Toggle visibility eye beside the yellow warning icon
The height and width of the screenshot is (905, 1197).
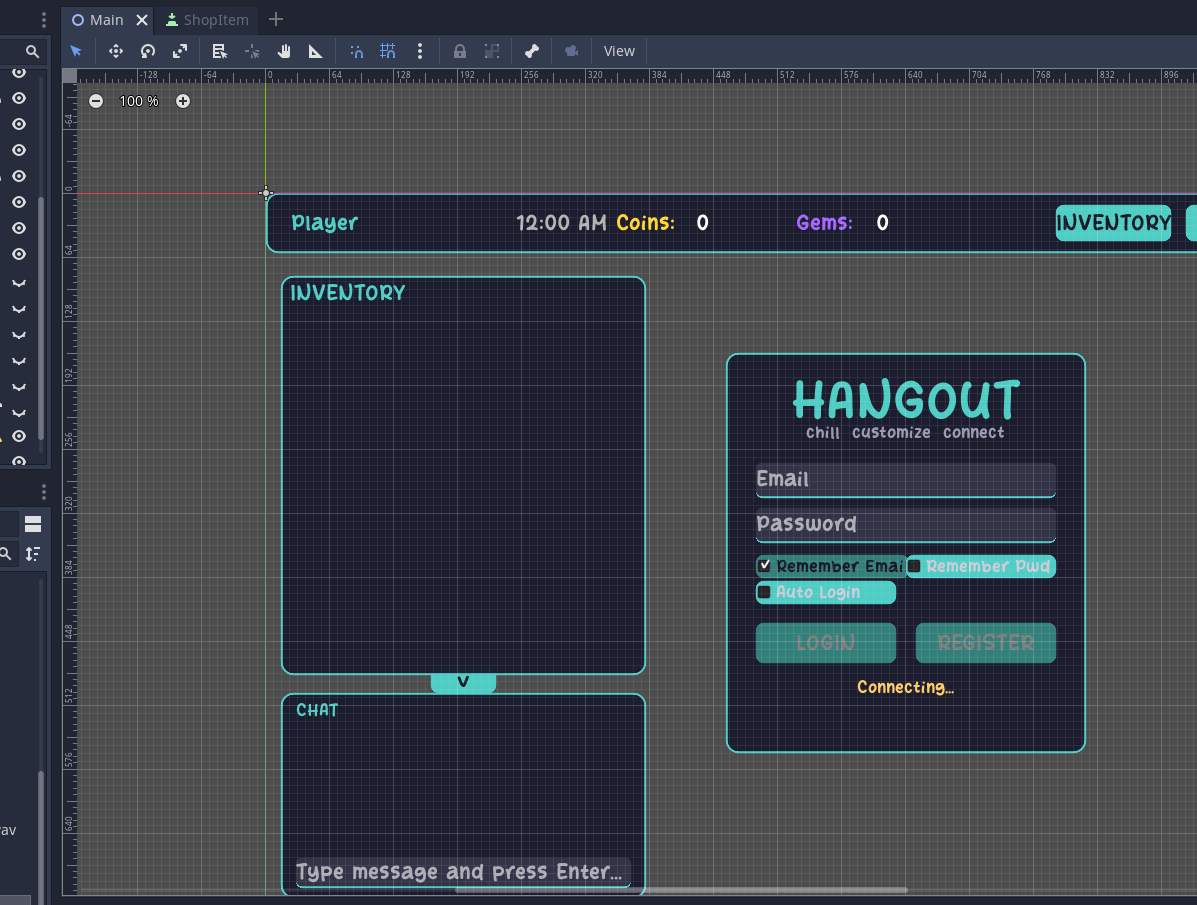(19, 436)
